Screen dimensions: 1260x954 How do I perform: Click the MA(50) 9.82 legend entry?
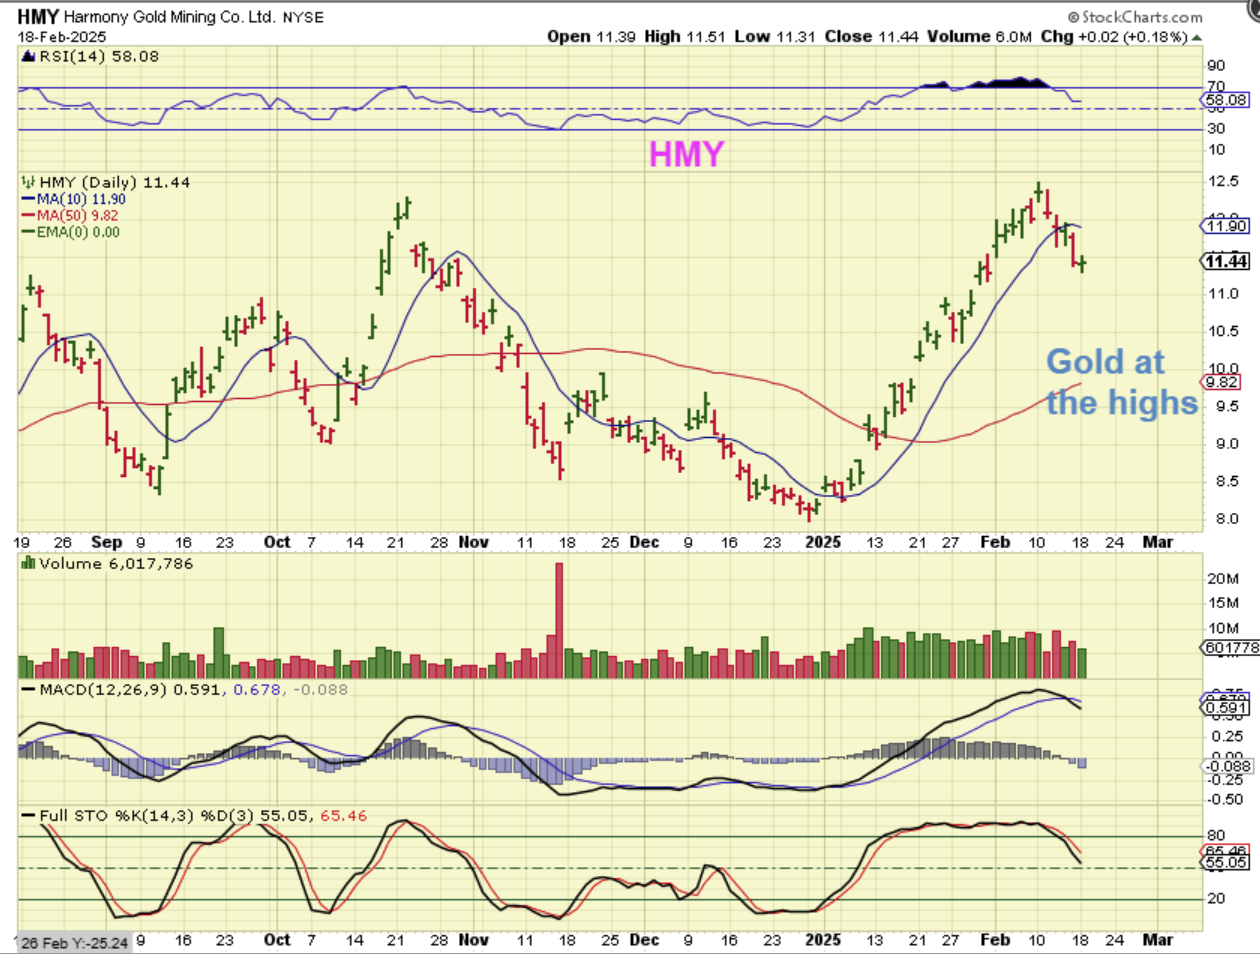78,215
